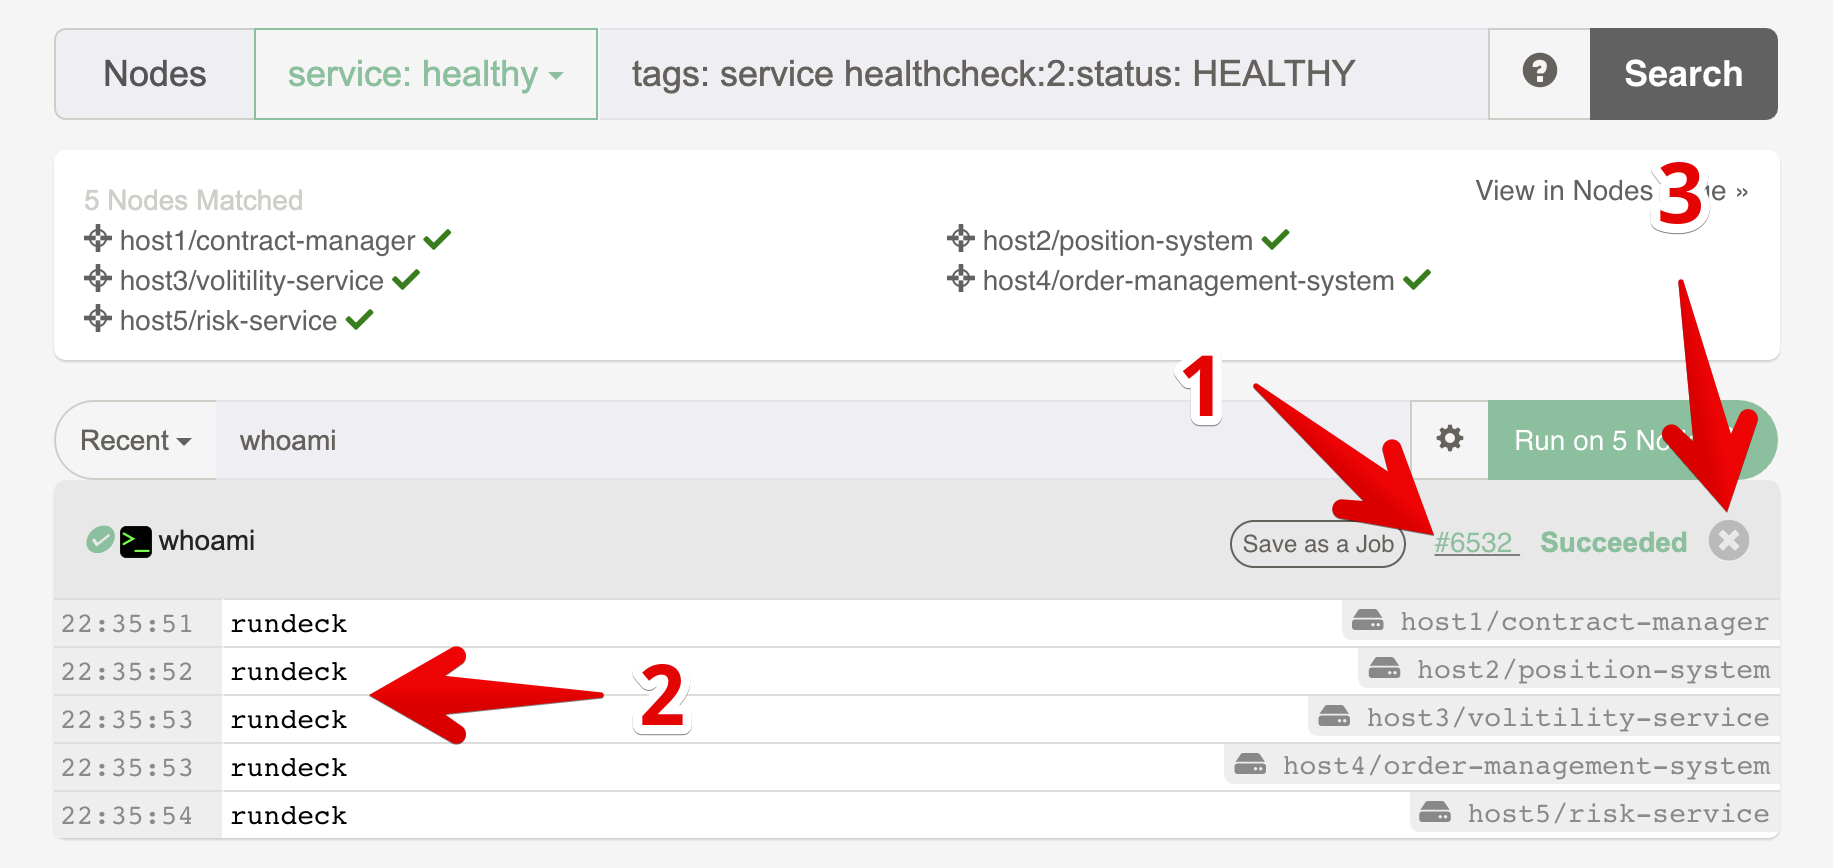Screen dimensions: 1833x868
Task: Select the Nodes tab label
Action: pyautogui.click(x=155, y=74)
